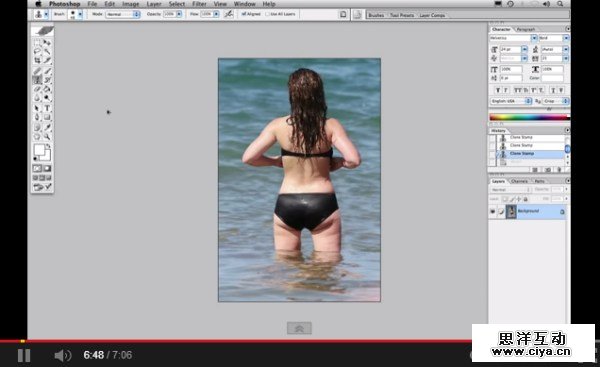Viewport: 600px width, 367px height.
Task: Select the Shape tool
Action: [x=47, y=117]
